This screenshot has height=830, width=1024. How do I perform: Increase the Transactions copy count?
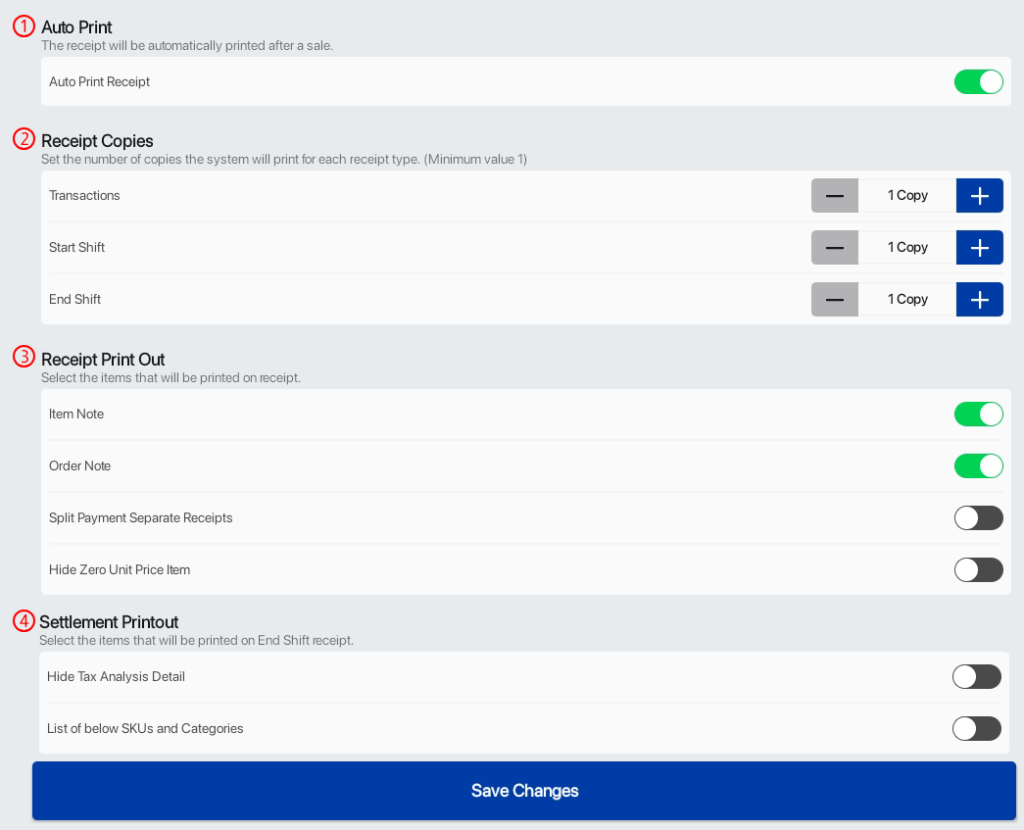[979, 195]
